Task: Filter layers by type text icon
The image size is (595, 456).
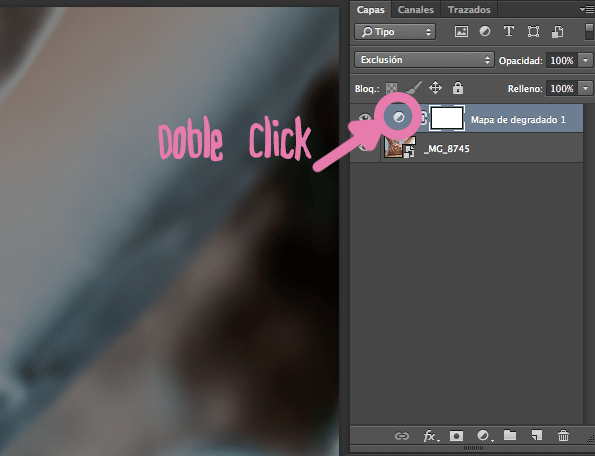Action: pos(508,31)
